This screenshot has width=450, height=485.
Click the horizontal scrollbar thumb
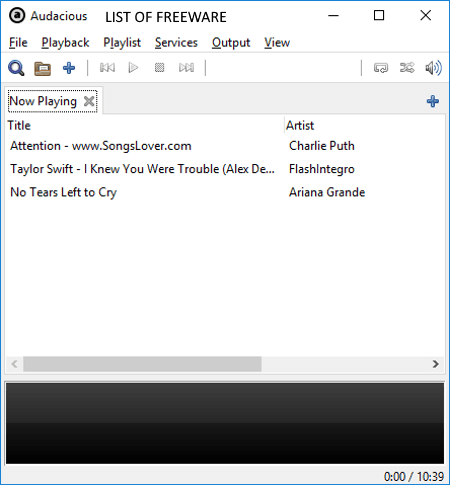(x=142, y=364)
